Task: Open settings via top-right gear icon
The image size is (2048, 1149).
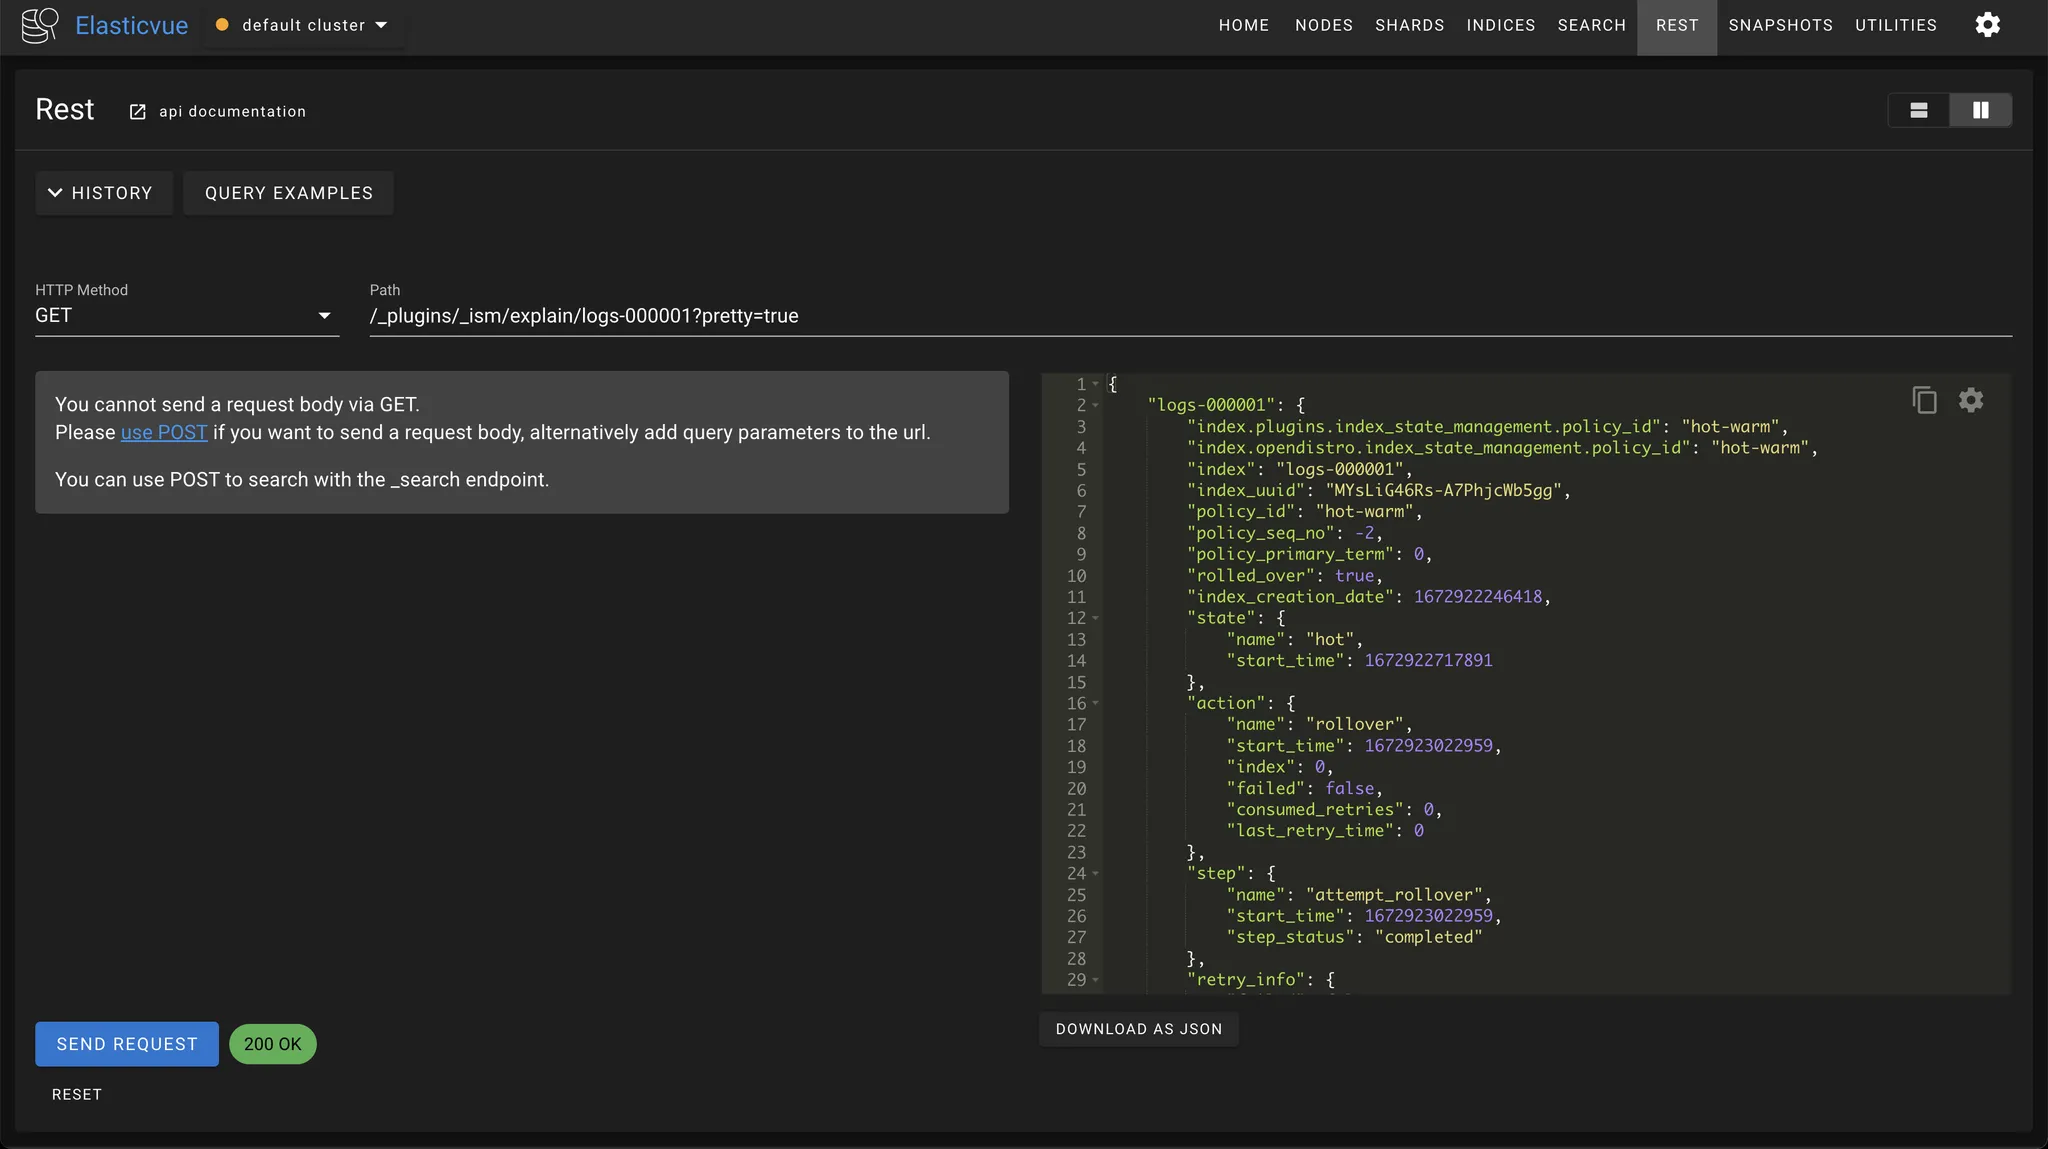Action: click(x=1987, y=25)
